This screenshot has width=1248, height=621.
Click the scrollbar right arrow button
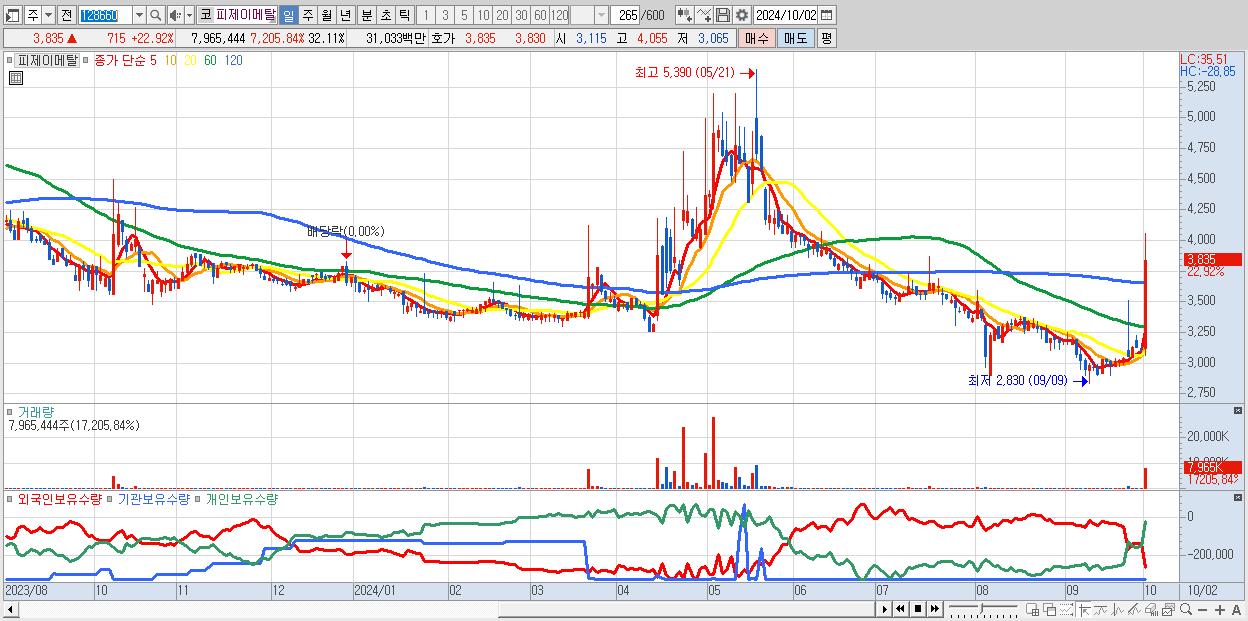click(885, 609)
